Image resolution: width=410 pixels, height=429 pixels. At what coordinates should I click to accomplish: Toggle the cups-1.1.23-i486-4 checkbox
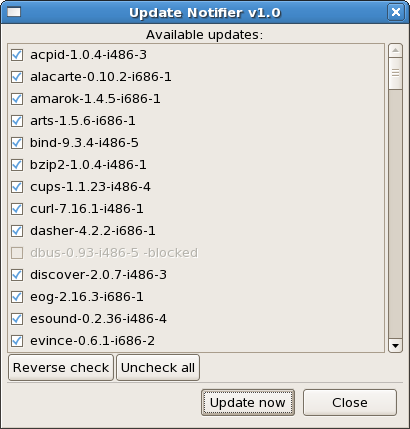coord(17,187)
